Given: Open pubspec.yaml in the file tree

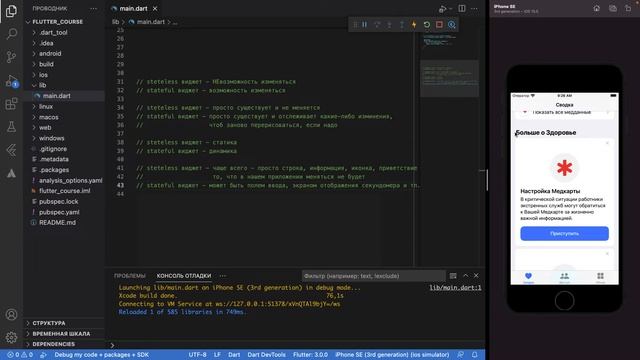Looking at the screenshot, I should [x=59, y=212].
